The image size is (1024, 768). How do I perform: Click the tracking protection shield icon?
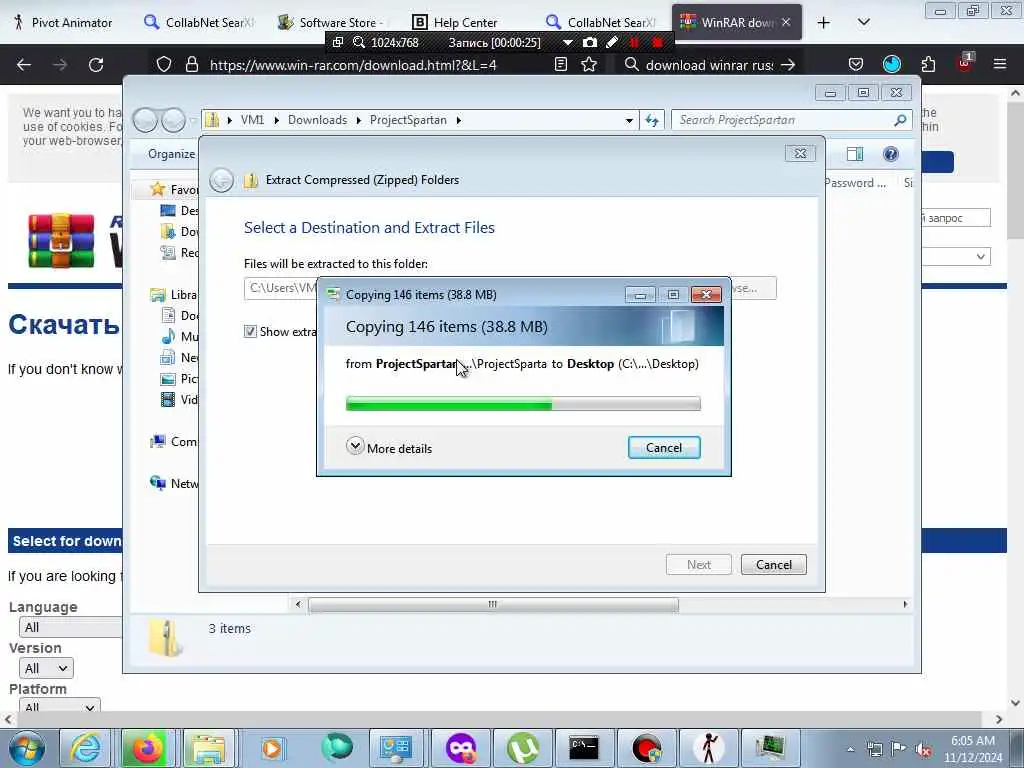click(x=164, y=65)
